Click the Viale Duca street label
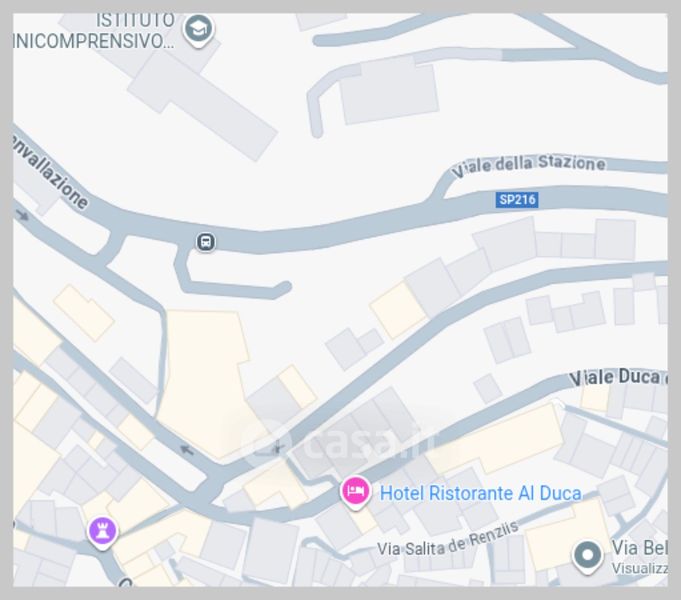681x600 pixels. pyautogui.click(x=619, y=378)
